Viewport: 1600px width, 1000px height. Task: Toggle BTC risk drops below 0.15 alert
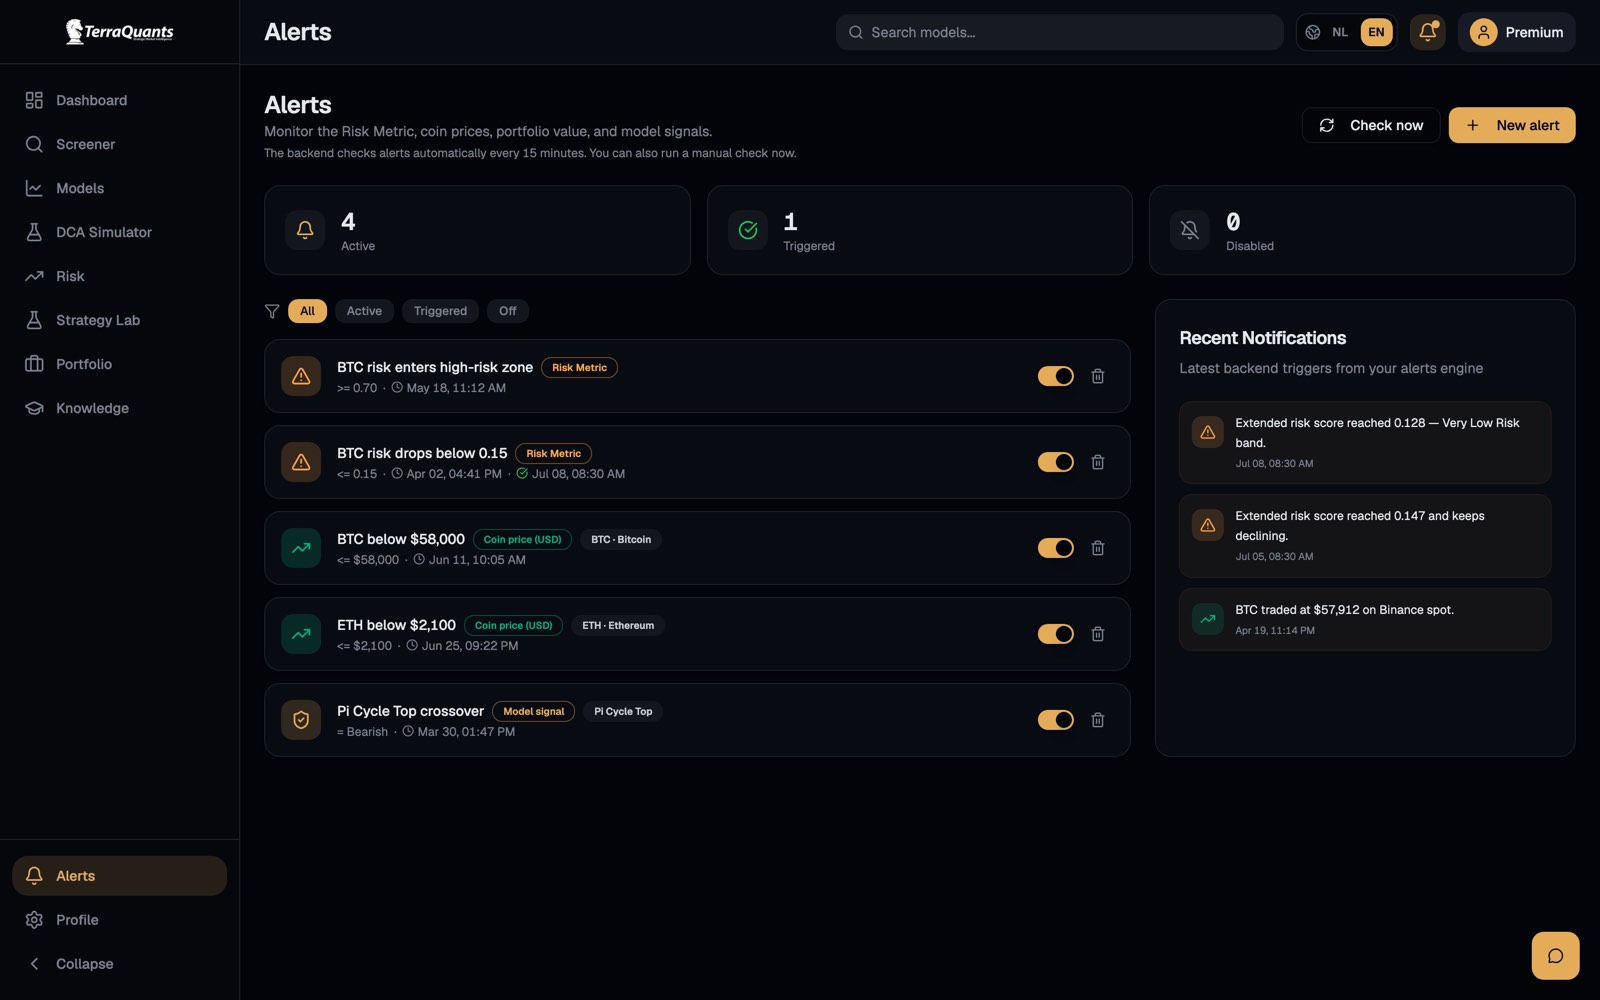click(x=1055, y=462)
